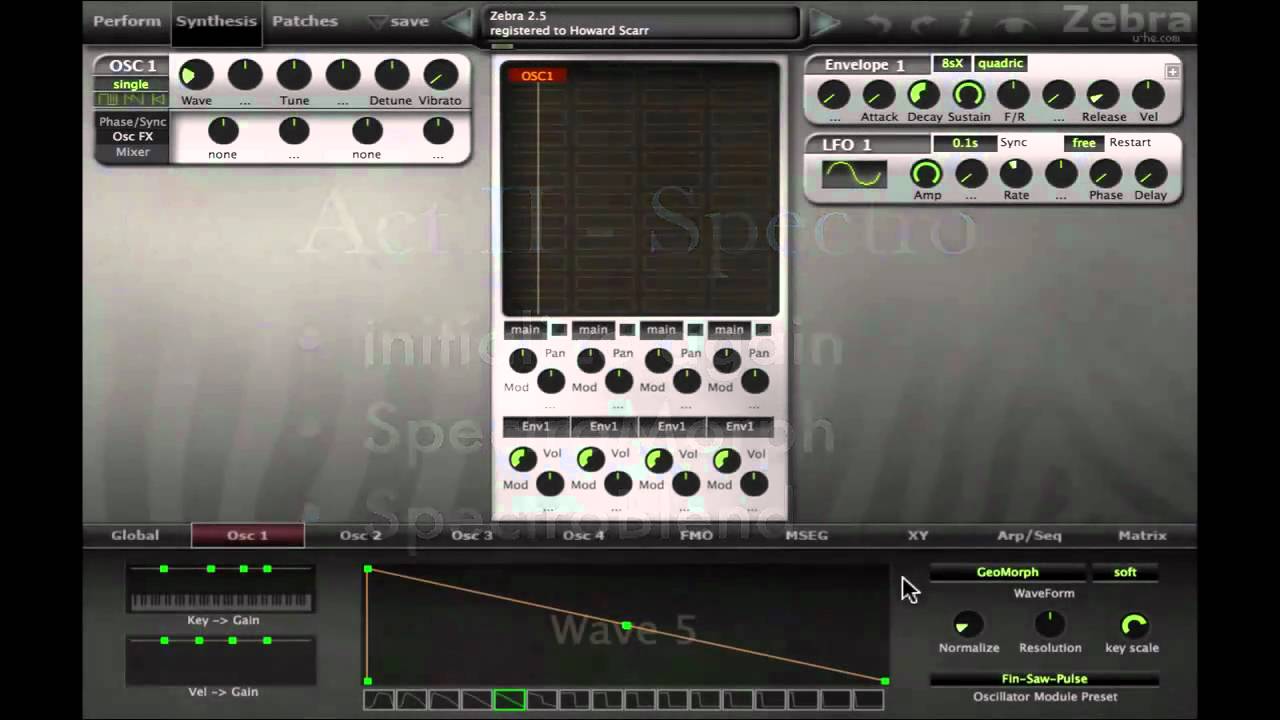Click the undo arrow icon

click(878, 22)
